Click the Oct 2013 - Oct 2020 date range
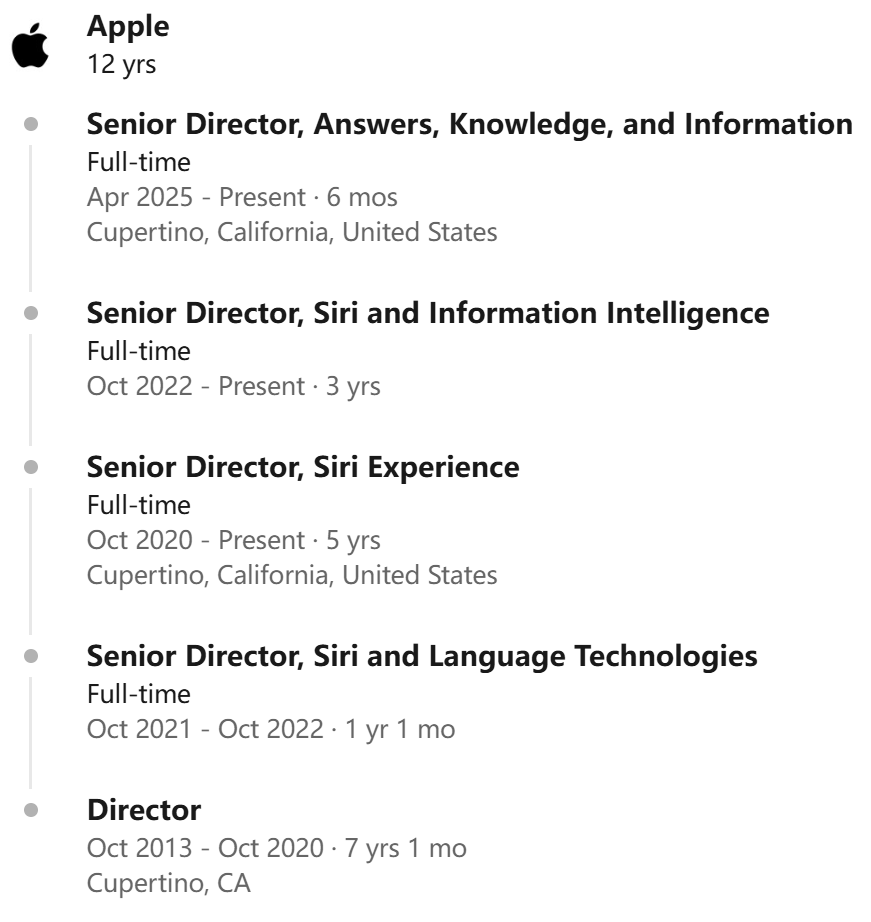This screenshot has height=922, width=871. pyautogui.click(x=276, y=848)
